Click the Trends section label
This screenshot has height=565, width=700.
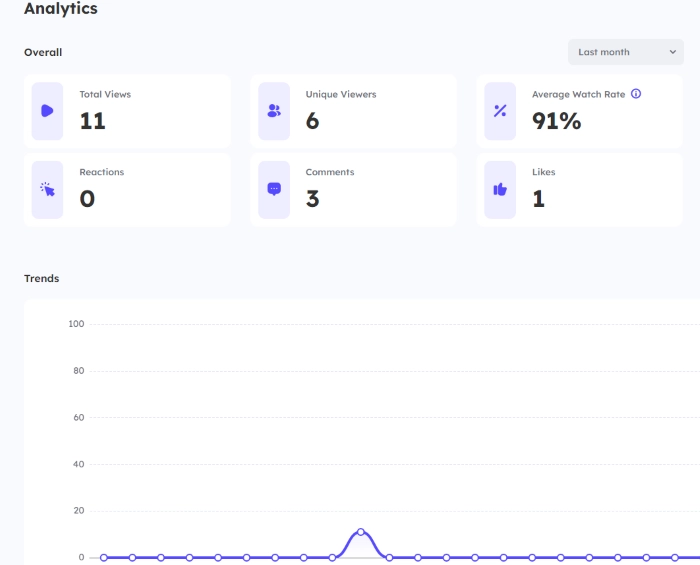[42, 278]
